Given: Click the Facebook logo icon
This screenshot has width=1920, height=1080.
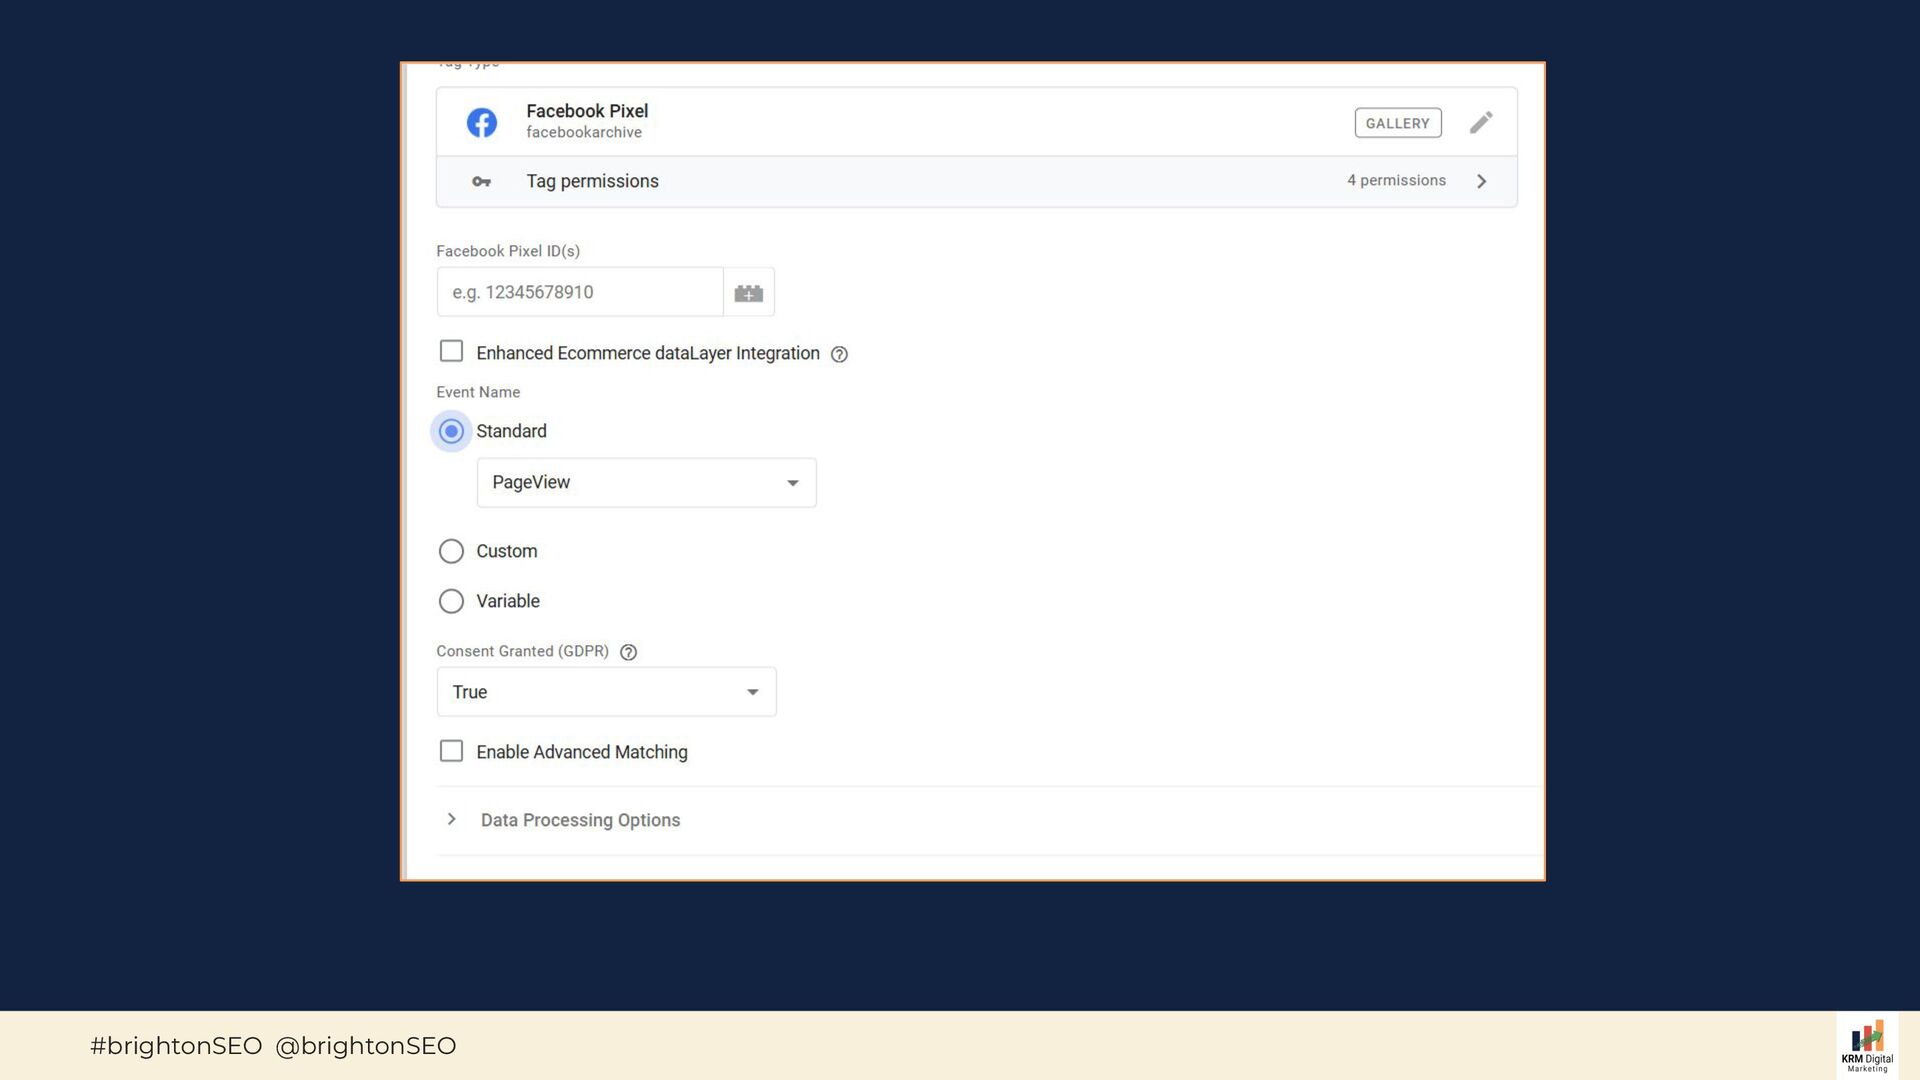Looking at the screenshot, I should 481,122.
